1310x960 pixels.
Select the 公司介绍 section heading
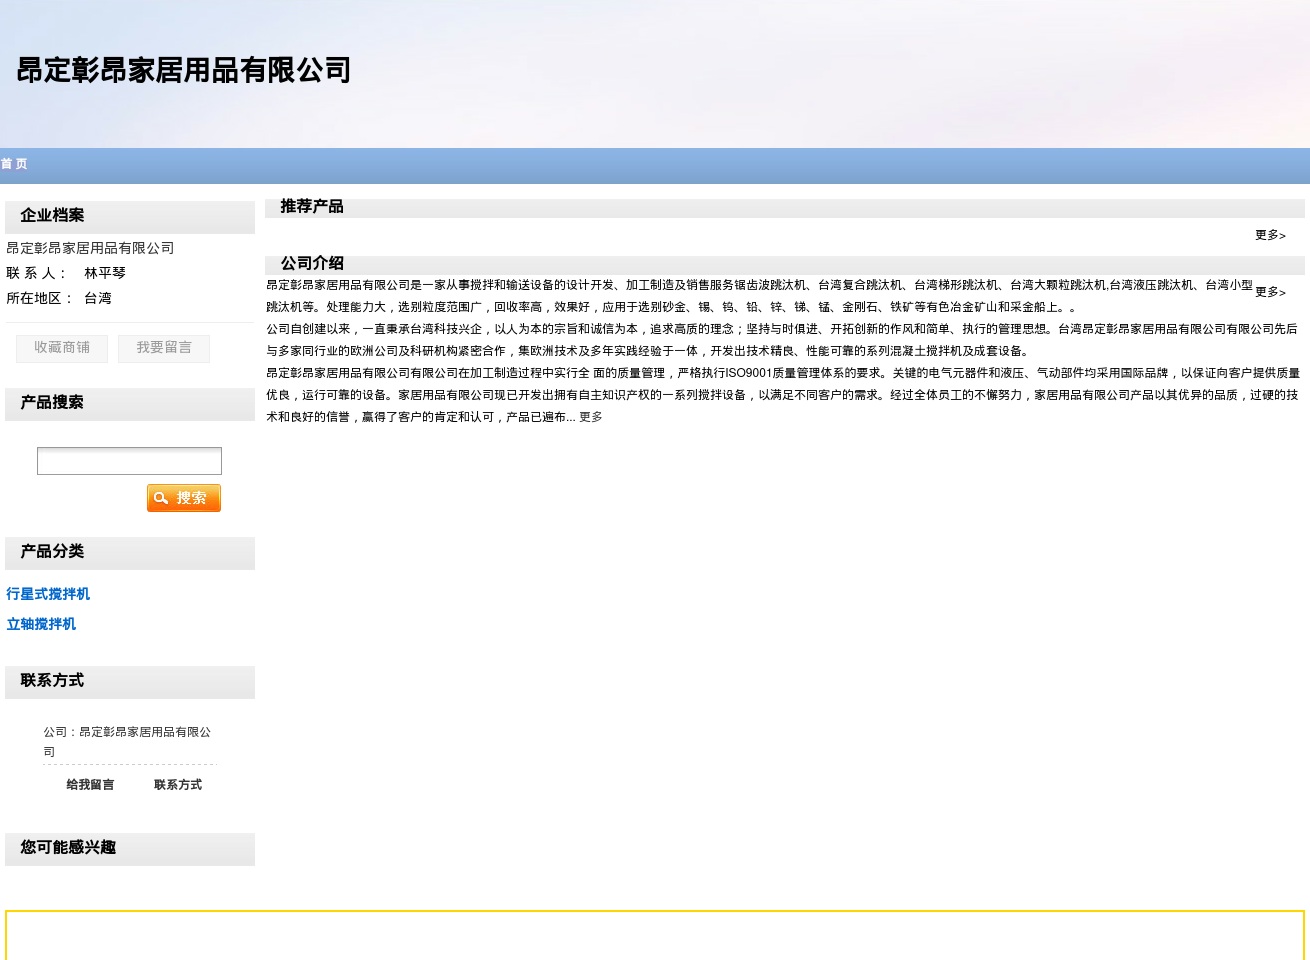(312, 263)
